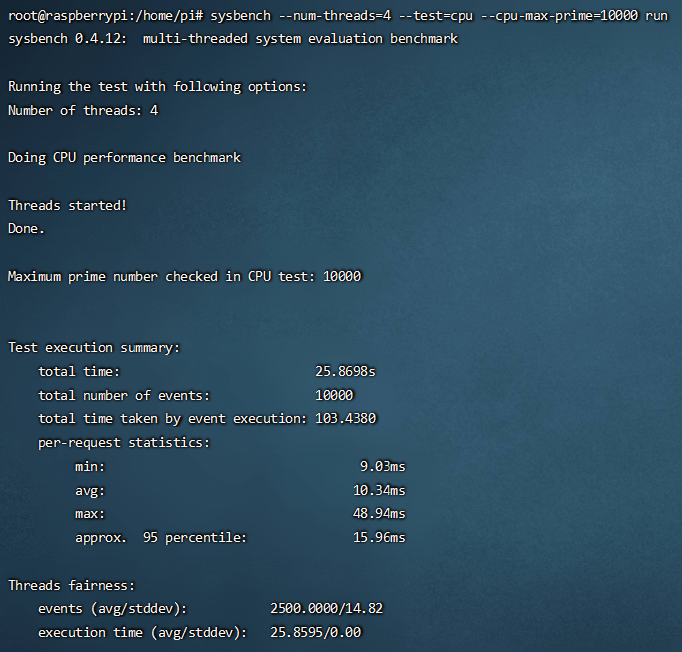Click the avg value 10.34ms
Viewport: 682px width, 652px height.
379,490
